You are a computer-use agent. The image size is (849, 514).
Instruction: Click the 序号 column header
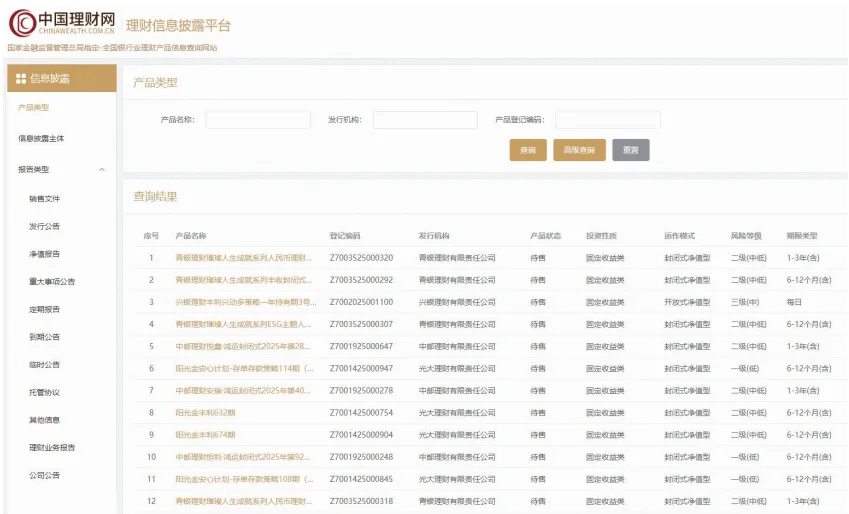[x=151, y=236]
